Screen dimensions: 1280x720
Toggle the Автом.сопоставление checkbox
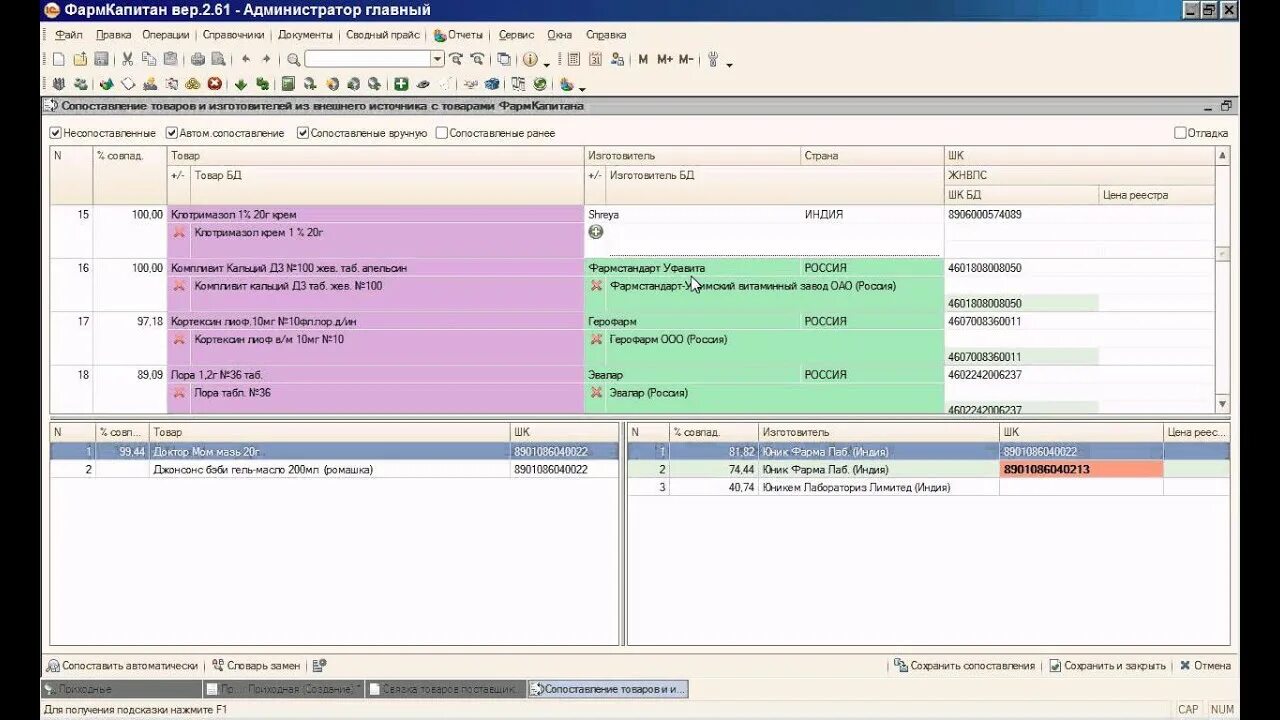(x=172, y=133)
